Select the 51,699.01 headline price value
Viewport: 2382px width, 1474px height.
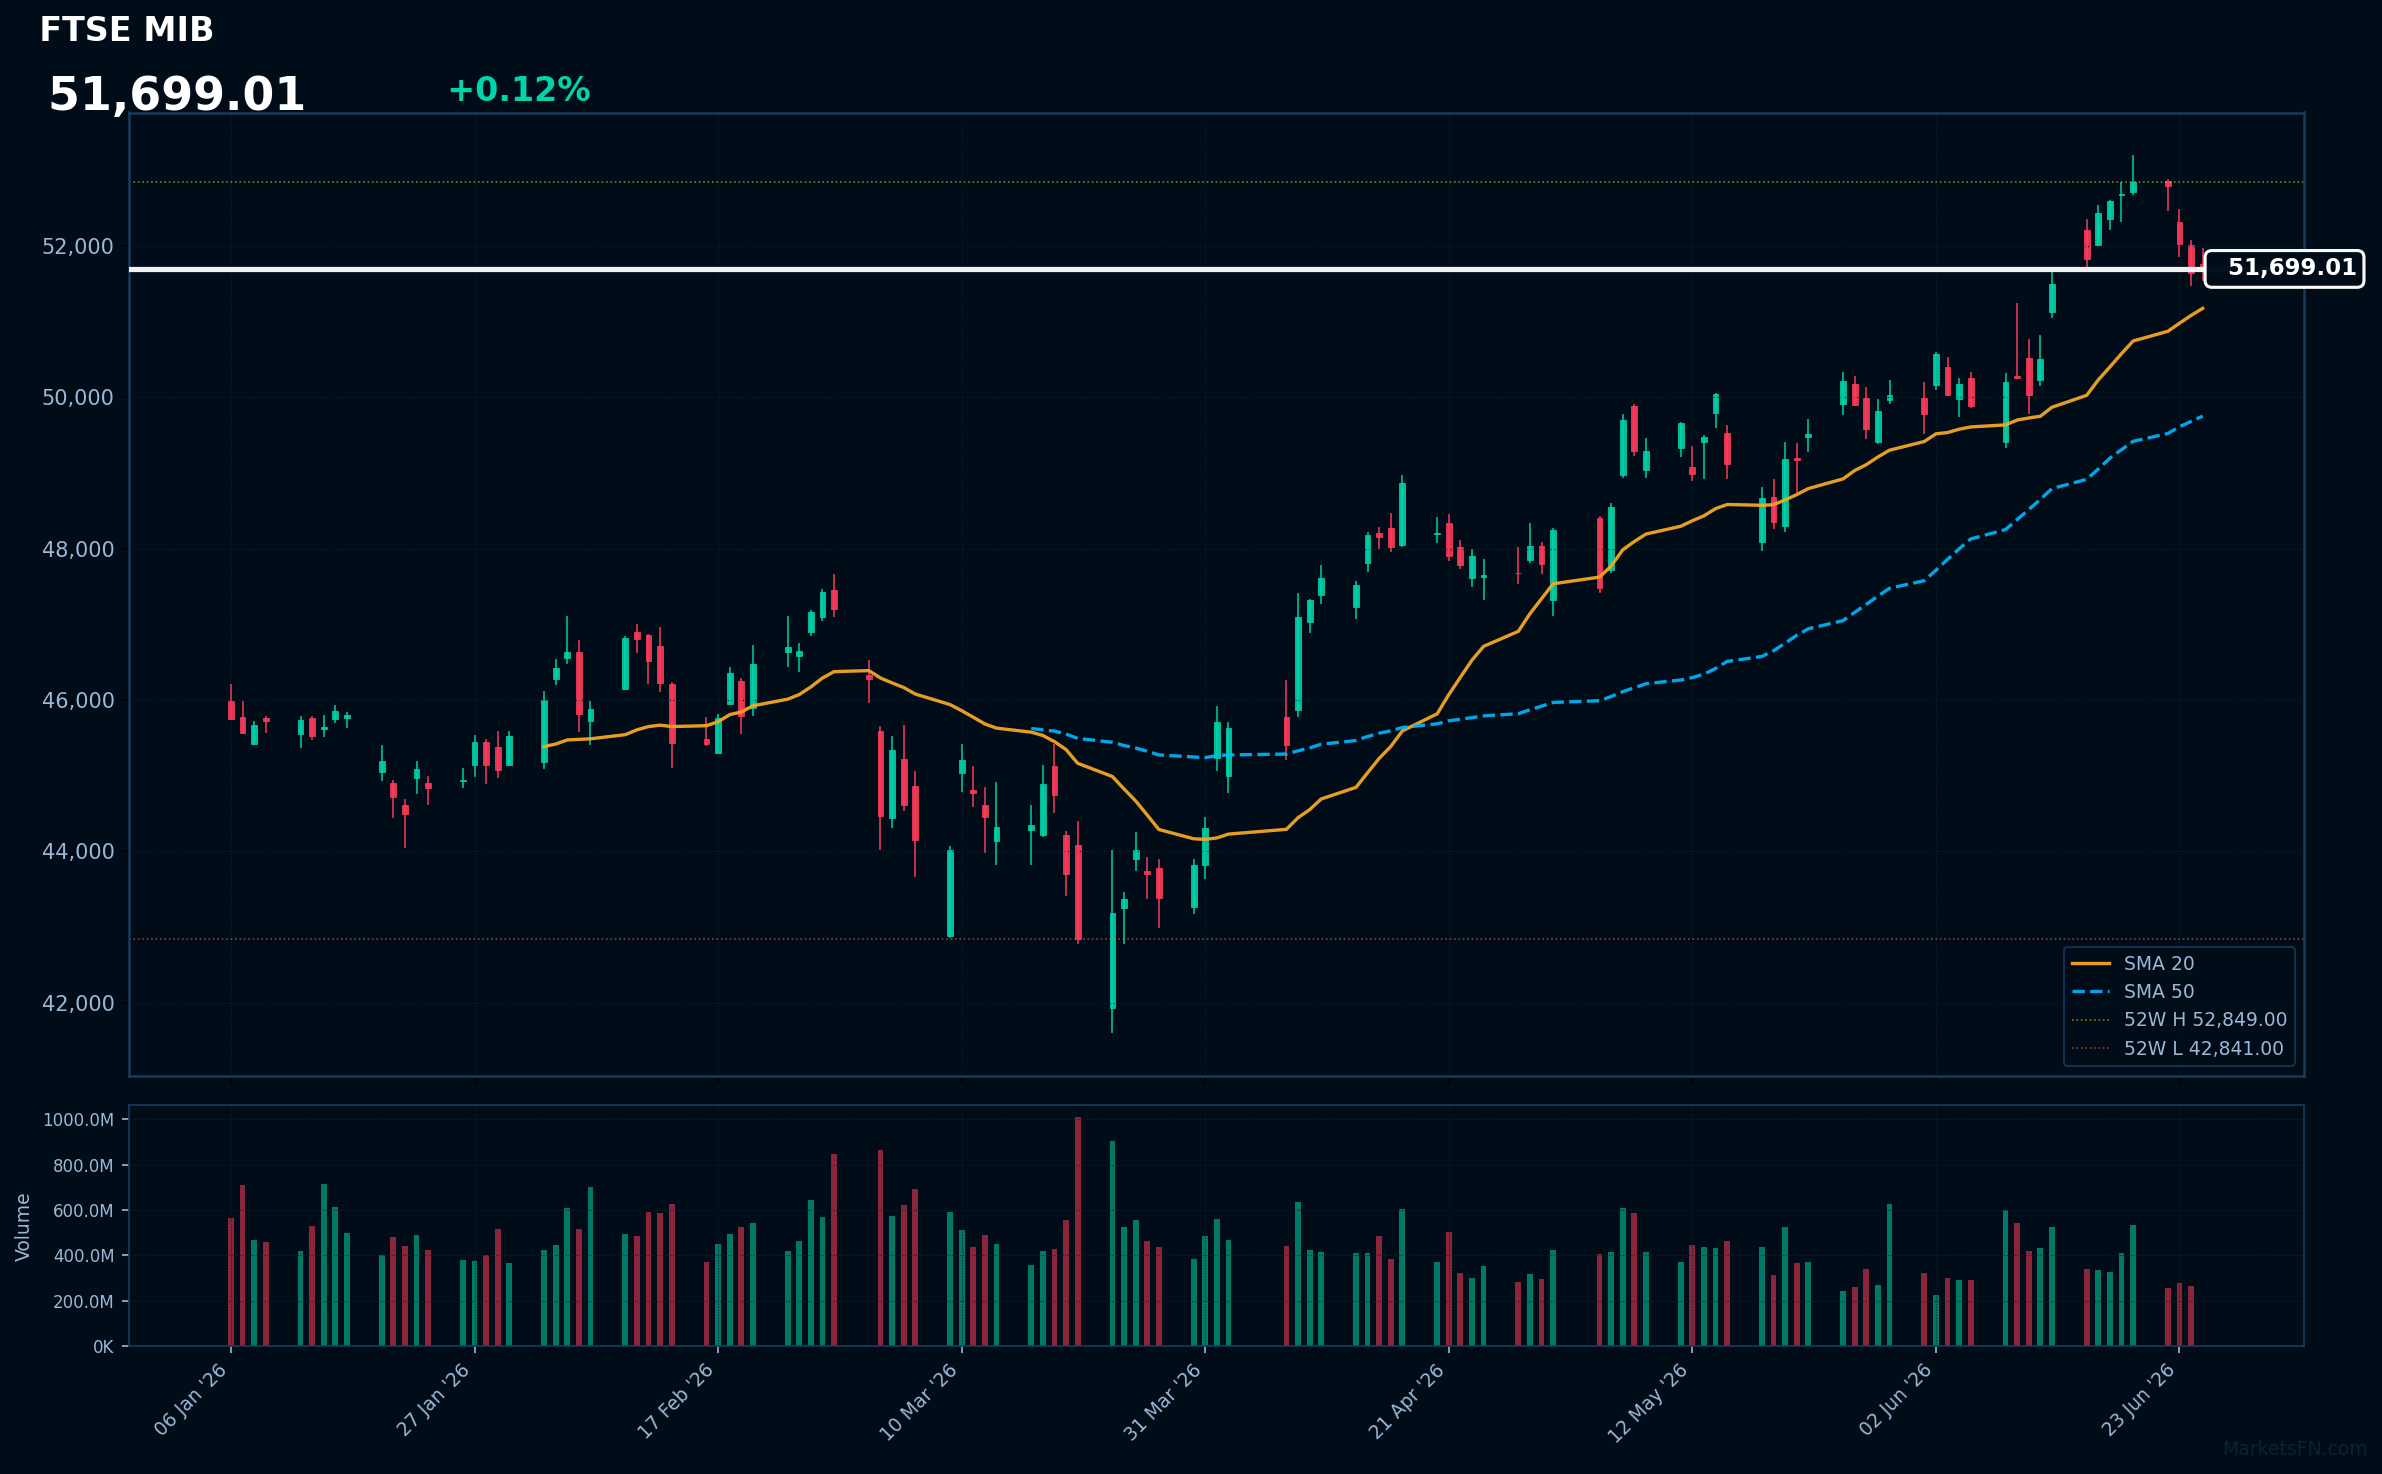(x=176, y=95)
